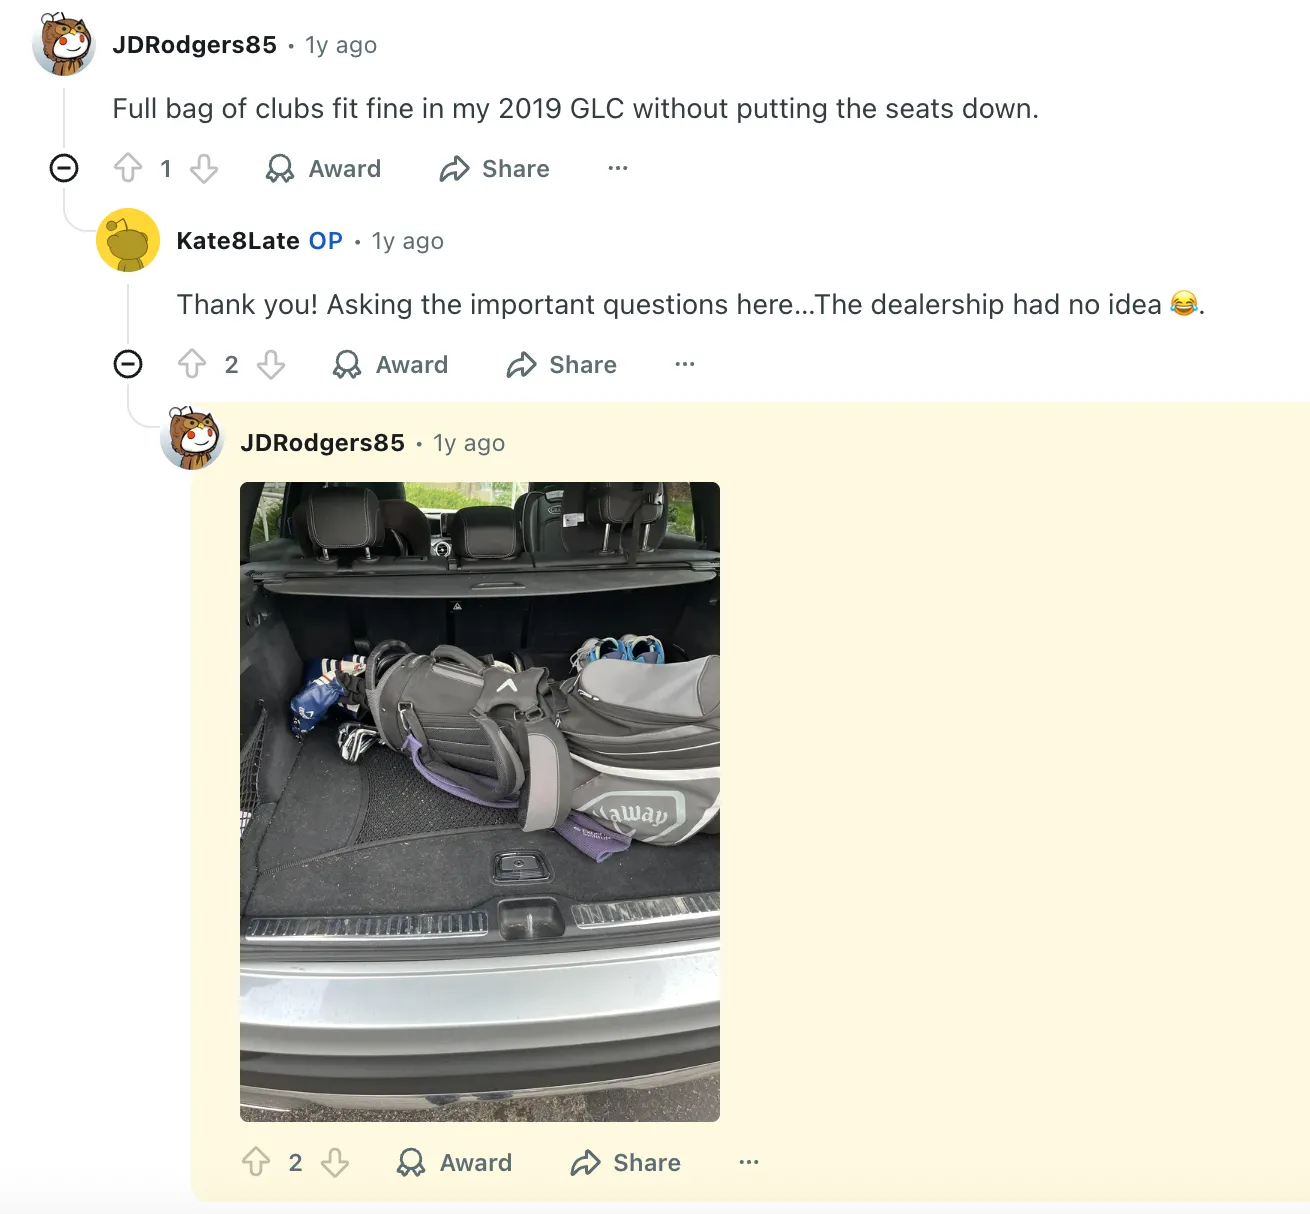1310x1214 pixels.
Task: Downvote JDRodgers85's top comment about the 2019 GLC
Action: [x=204, y=168]
